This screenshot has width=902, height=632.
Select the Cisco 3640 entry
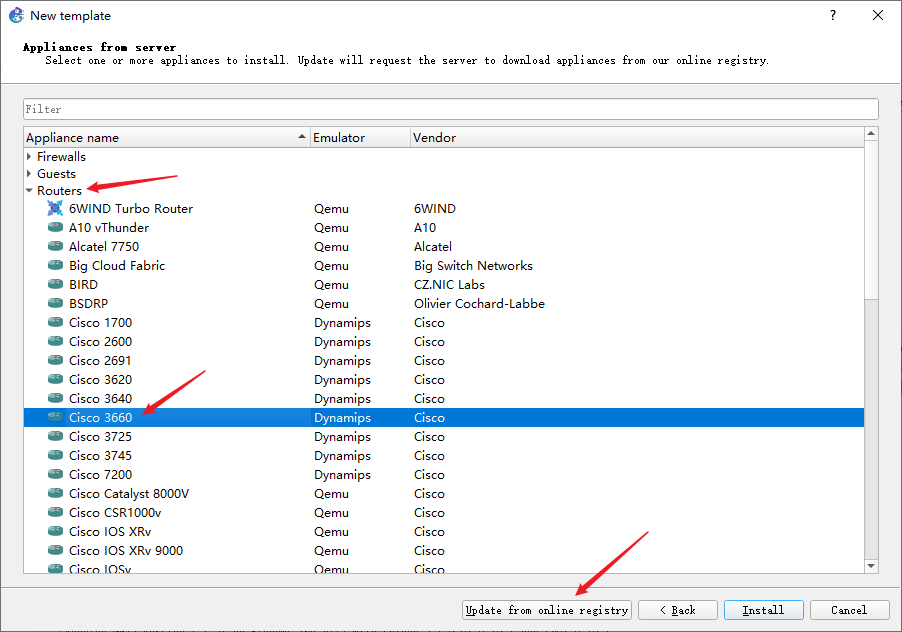(101, 398)
